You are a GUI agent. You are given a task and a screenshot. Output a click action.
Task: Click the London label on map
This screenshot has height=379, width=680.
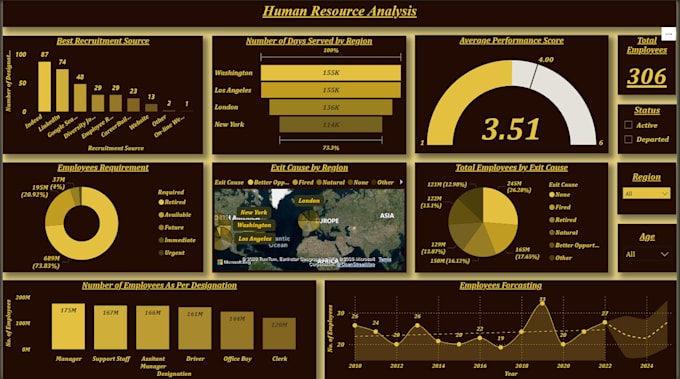309,200
